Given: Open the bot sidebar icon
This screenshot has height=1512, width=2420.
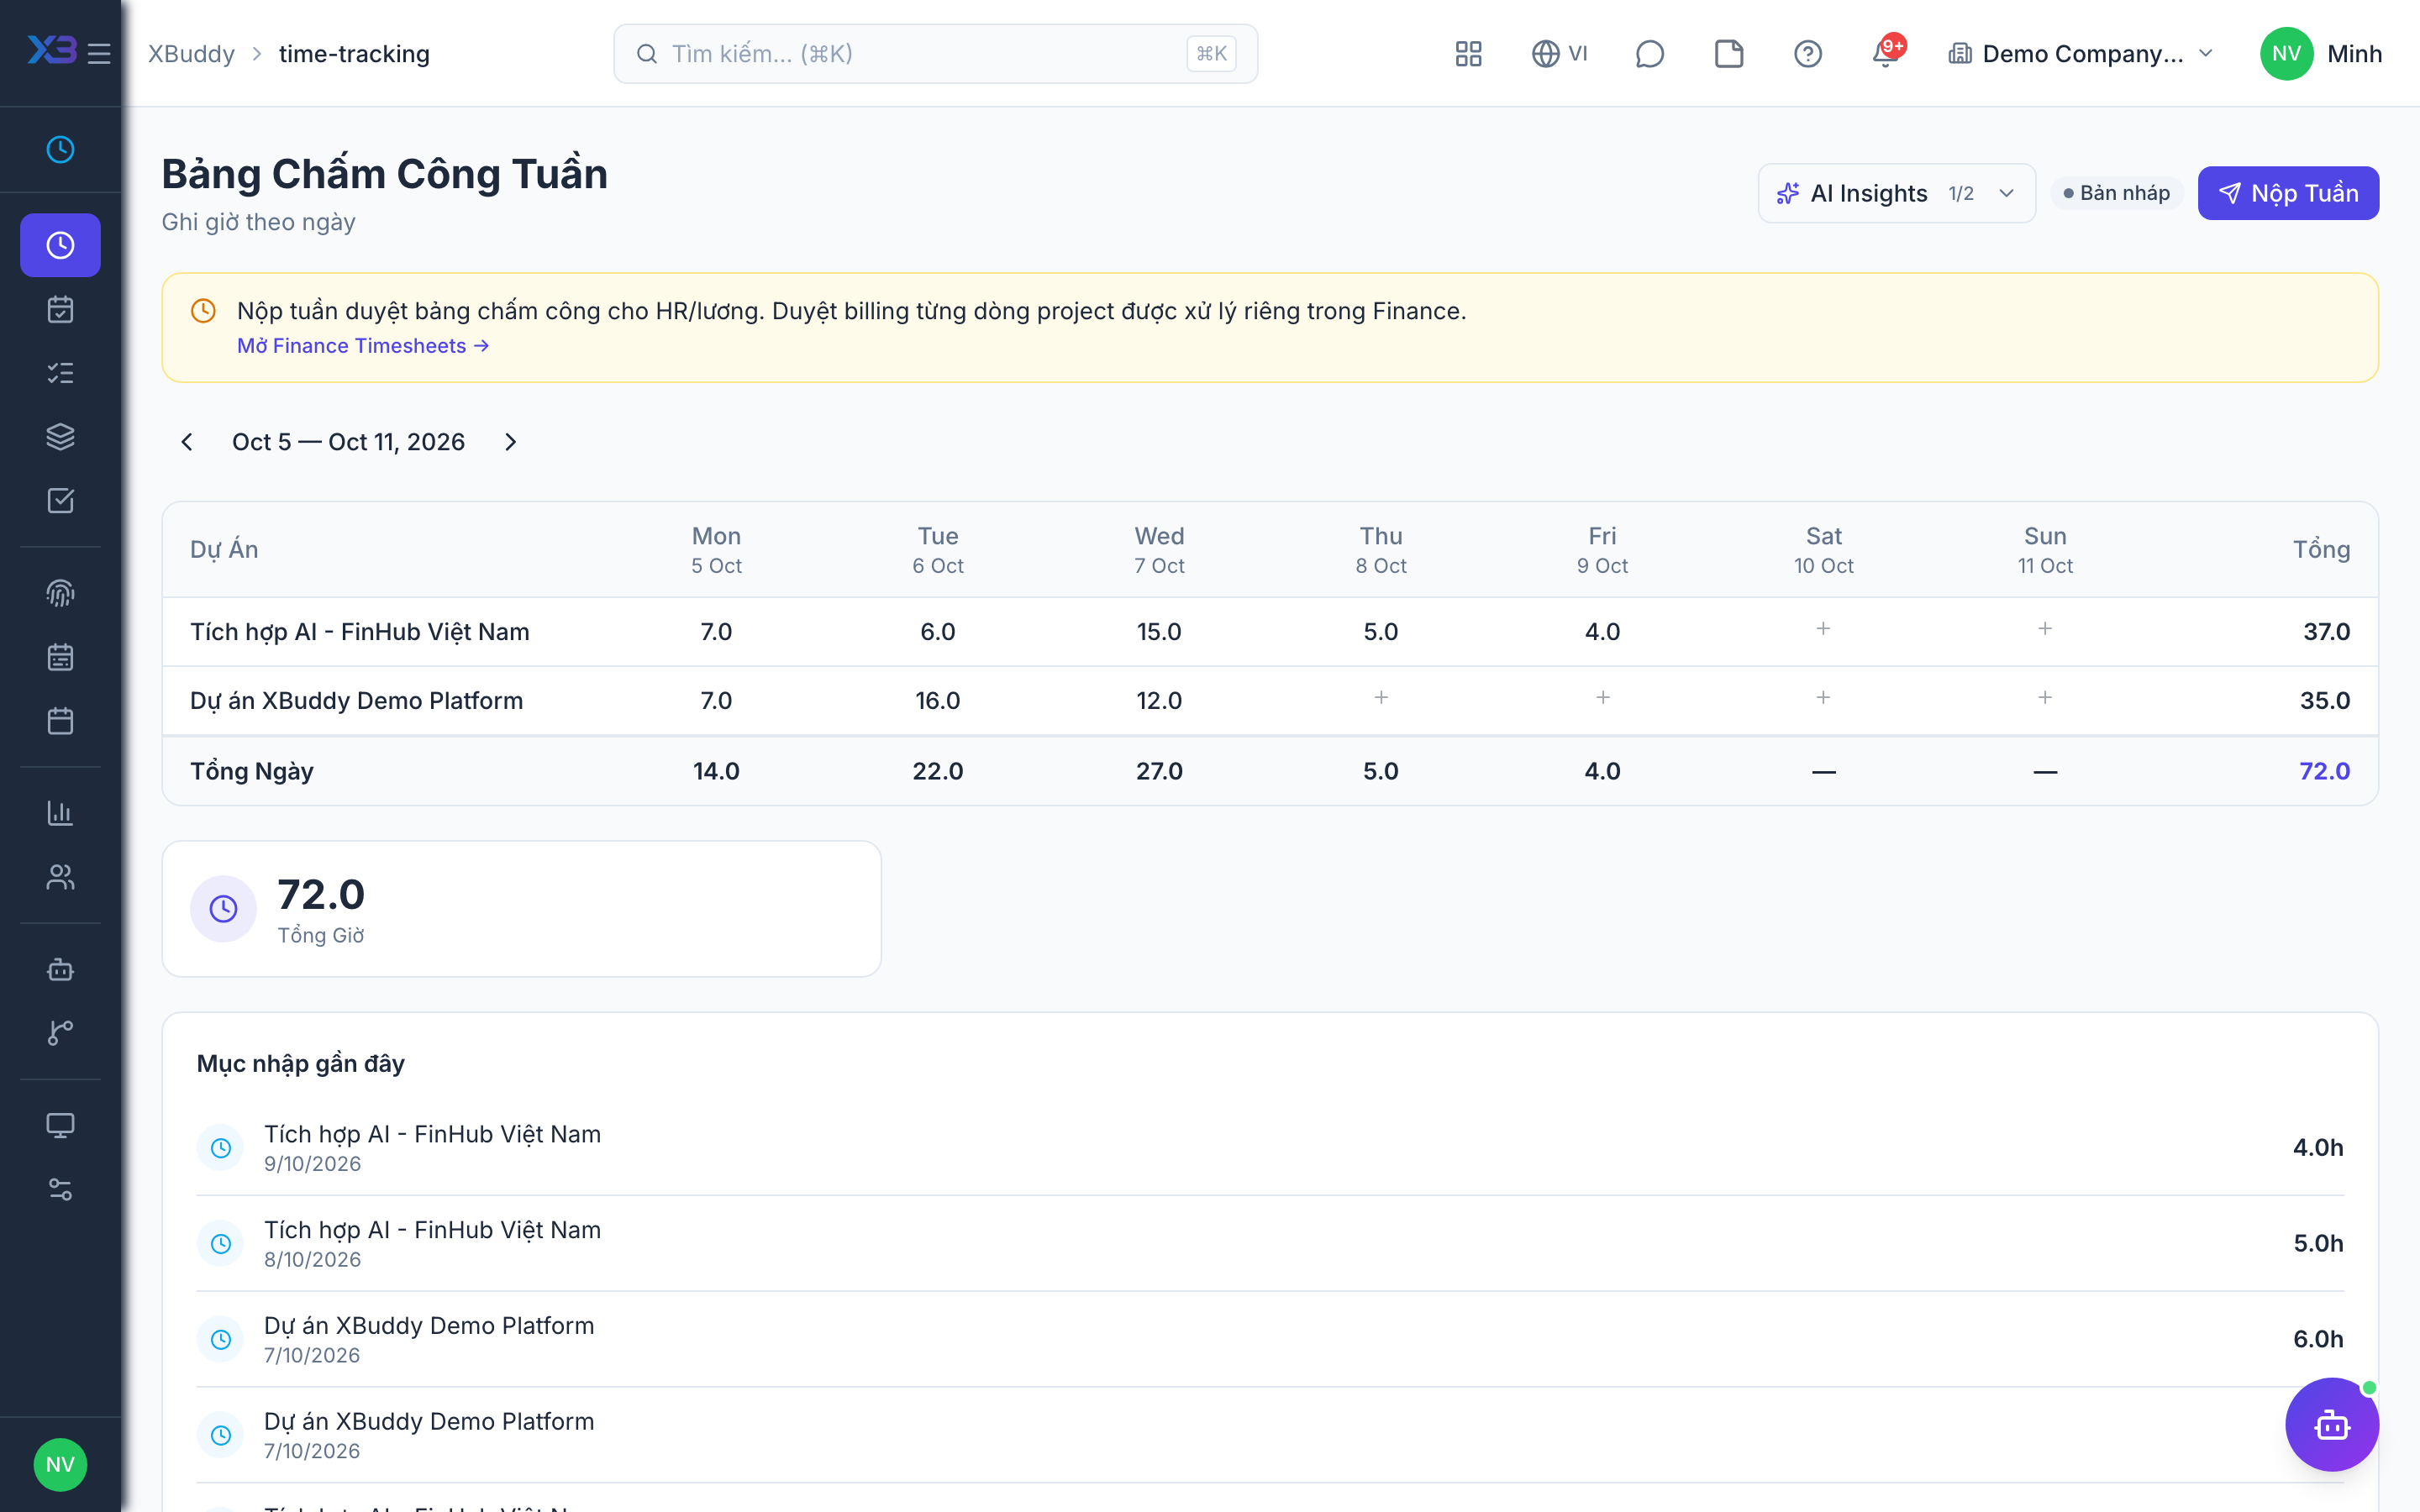Looking at the screenshot, I should click(60, 969).
